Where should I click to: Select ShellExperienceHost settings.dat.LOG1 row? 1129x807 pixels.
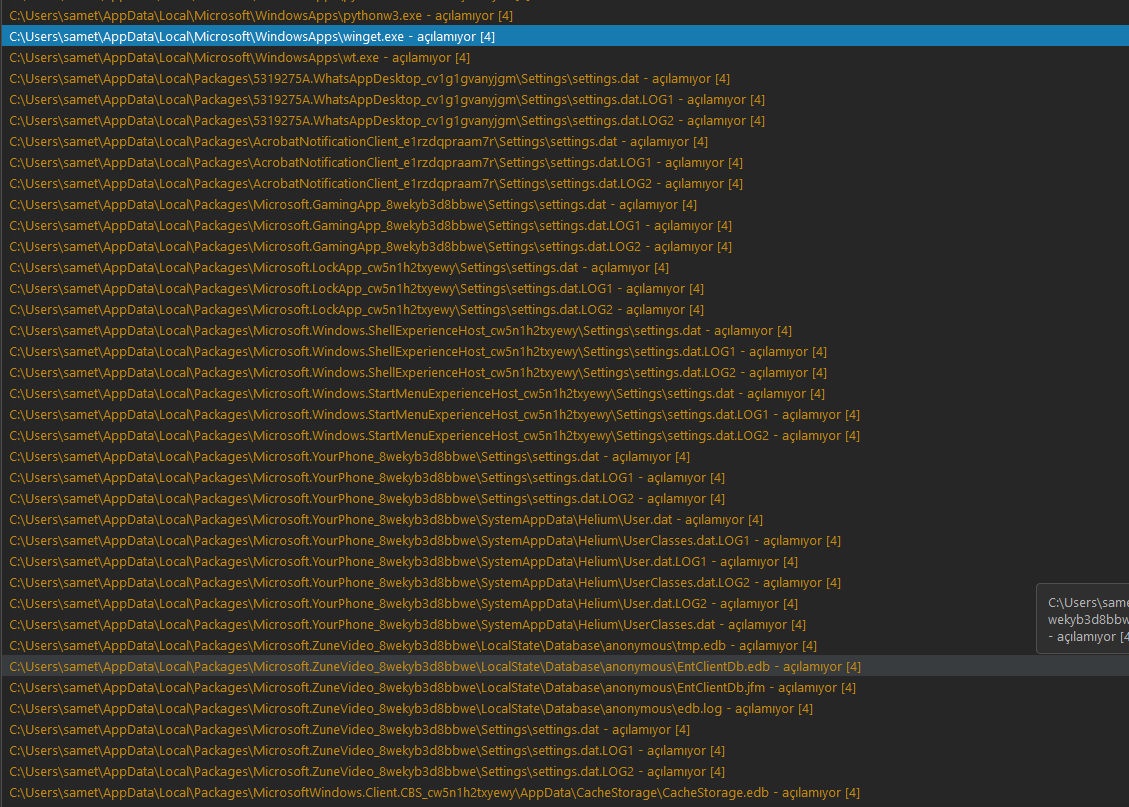(564, 351)
